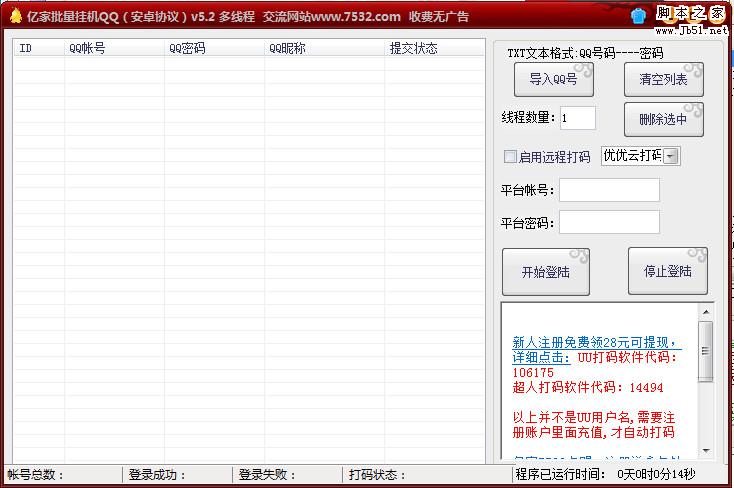Viewport: 734px width, 488px height.
Task: Open the 优优云打码 platform dropdown
Action: point(671,156)
